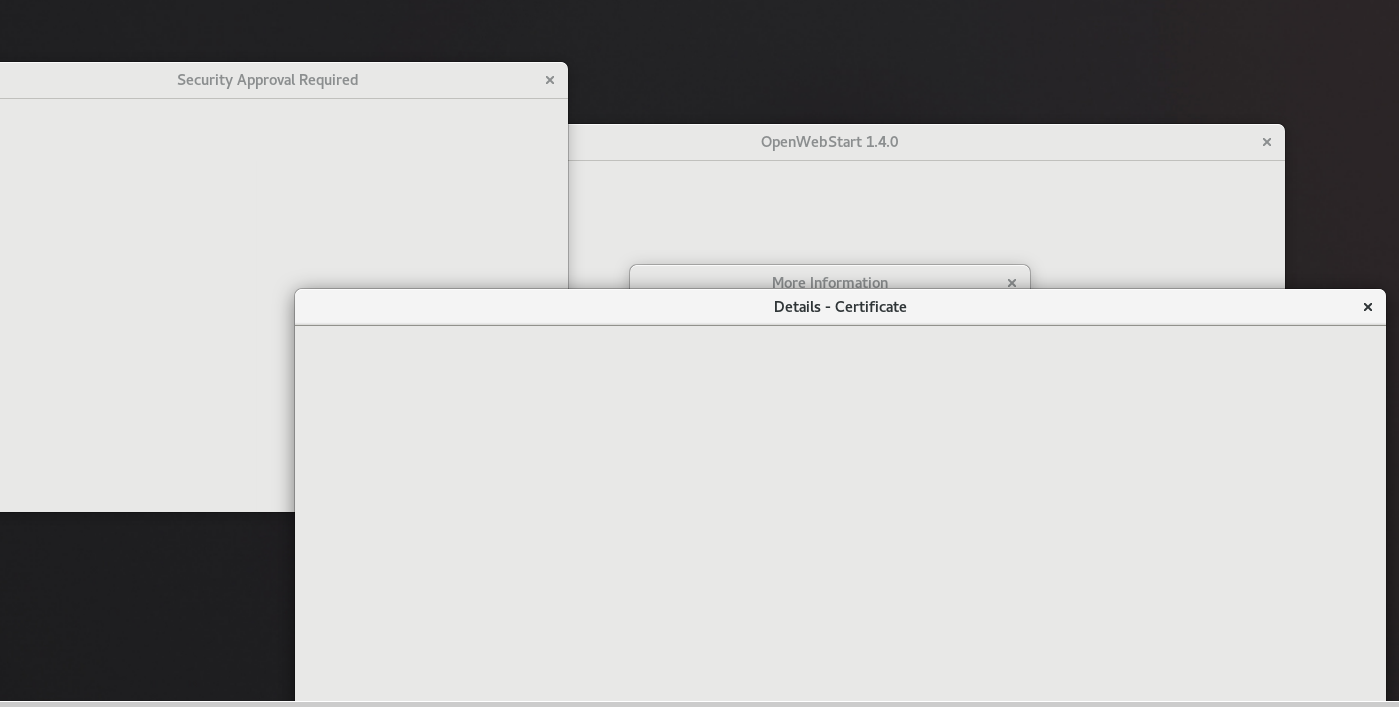Close the Details - Certificate window
Screen dimensions: 1399x707
coord(1368,307)
